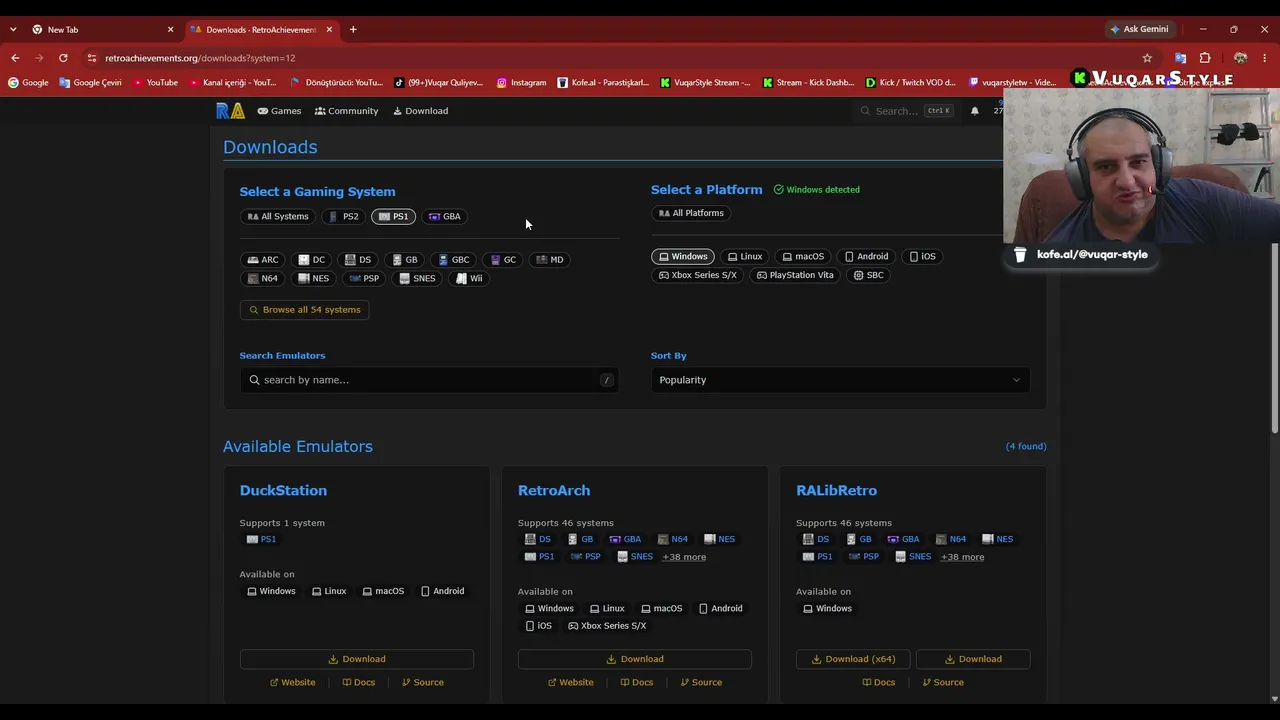Select the iOS platform filter
1280x720 pixels.
click(923, 257)
